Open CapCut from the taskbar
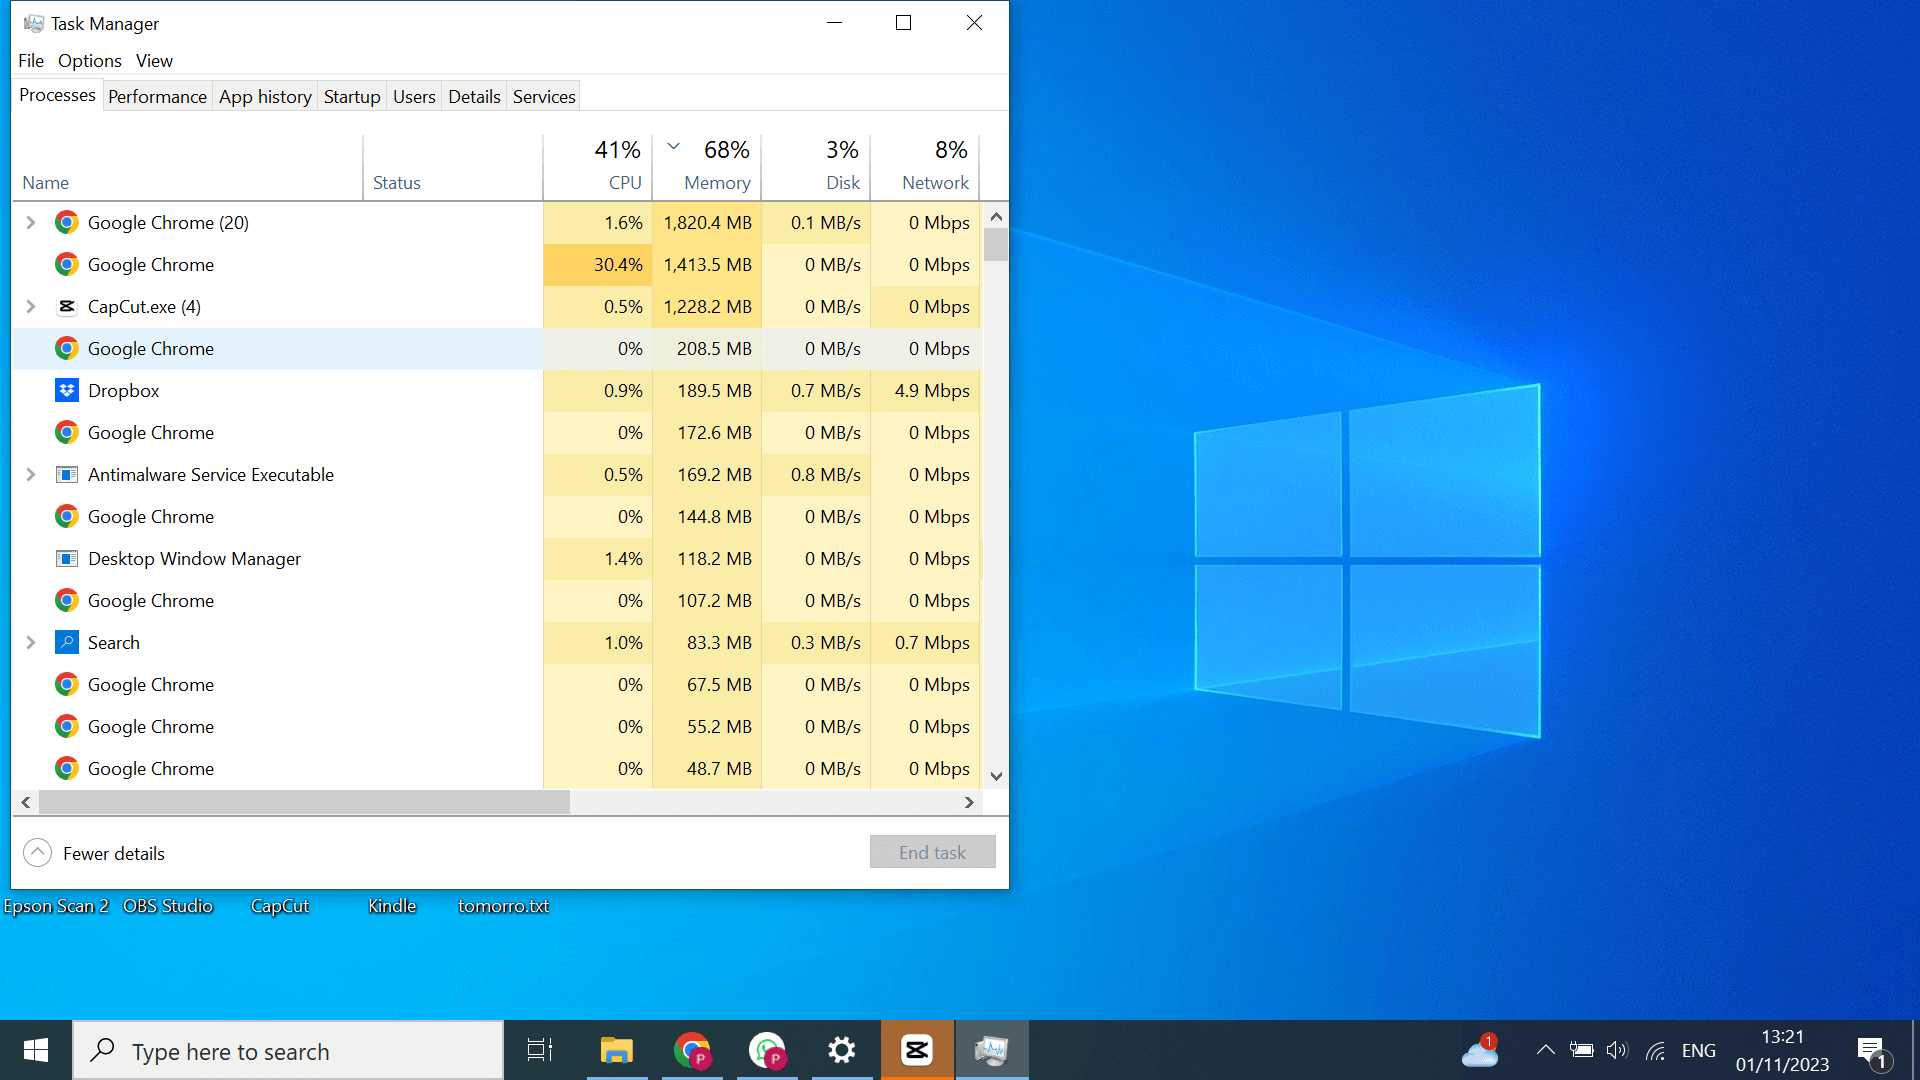Screen dimensions: 1920x1080 point(917,1050)
